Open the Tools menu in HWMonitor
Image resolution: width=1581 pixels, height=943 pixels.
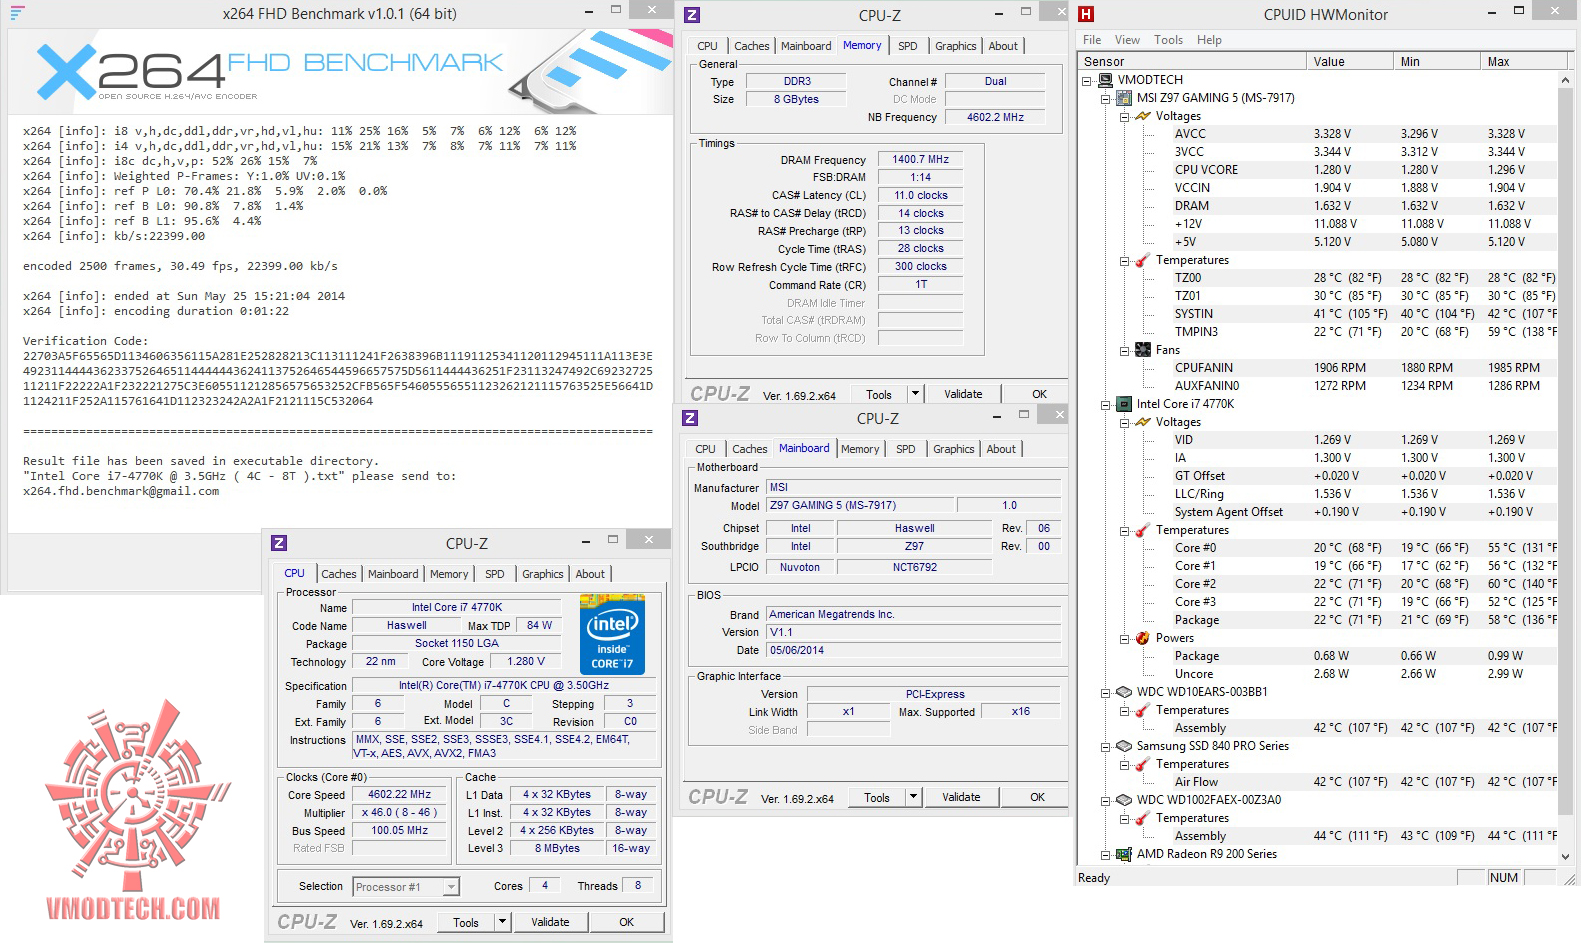[x=1168, y=40]
